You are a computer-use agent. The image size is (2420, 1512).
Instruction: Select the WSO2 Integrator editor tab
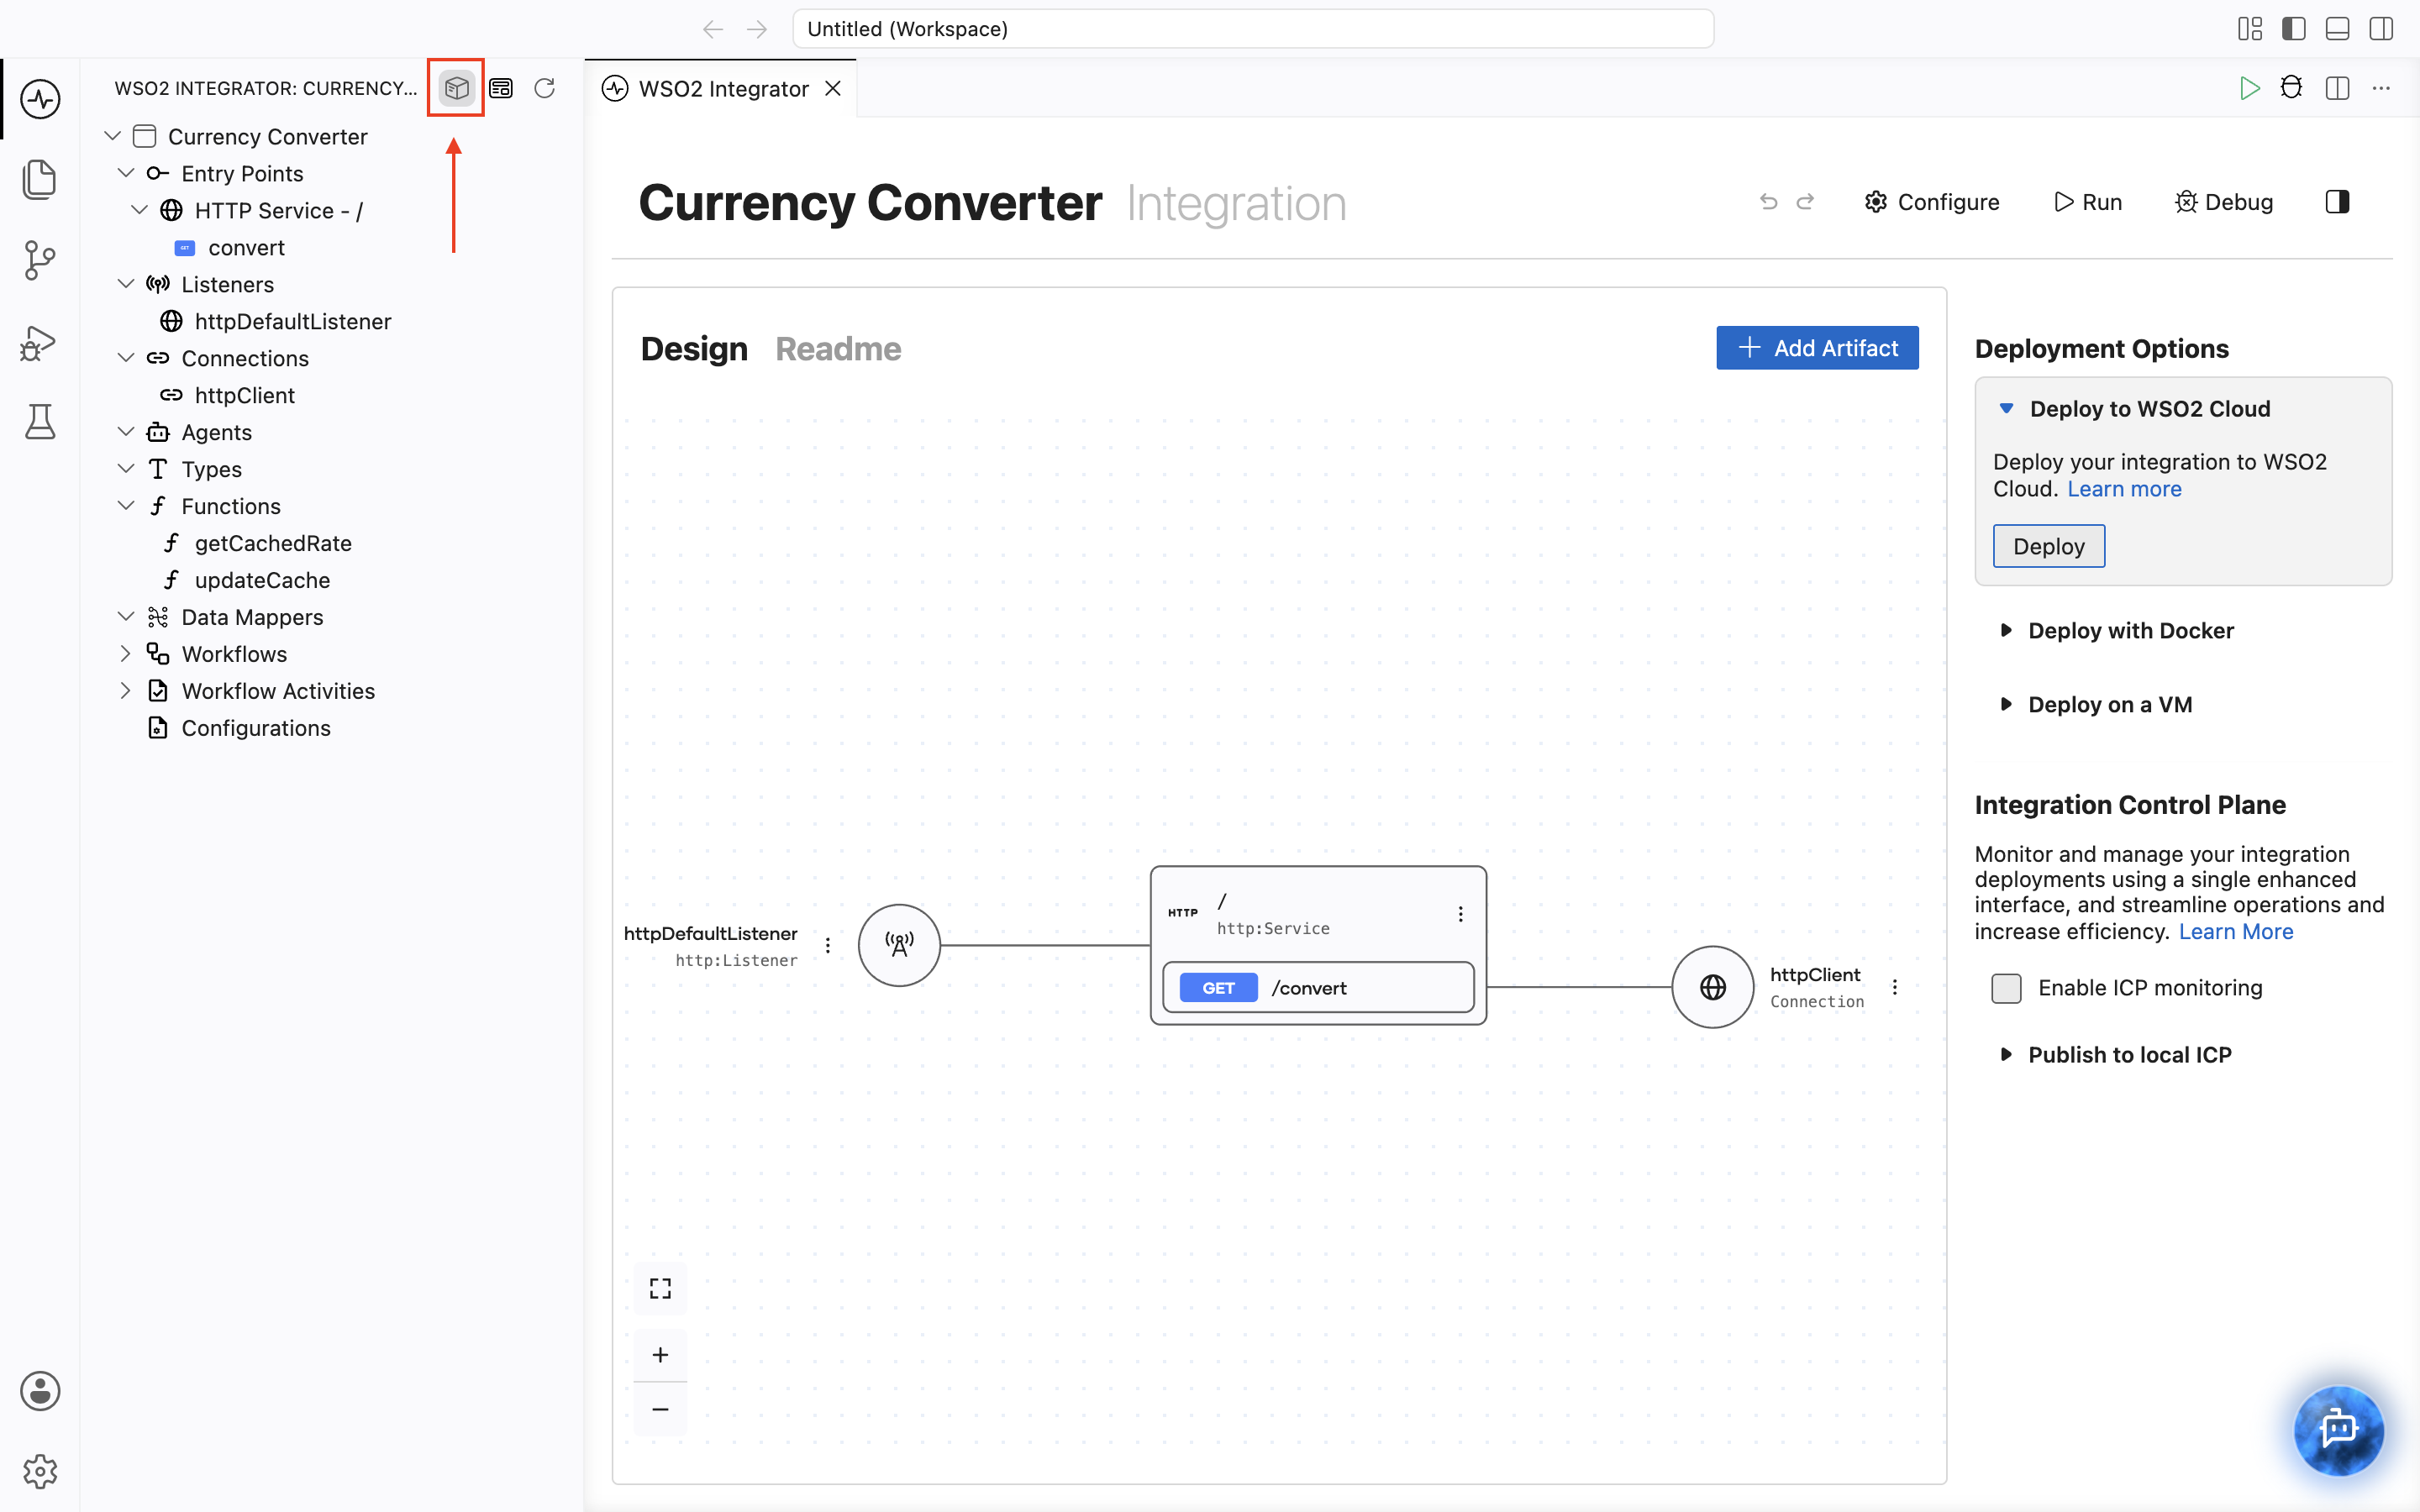[x=723, y=89]
